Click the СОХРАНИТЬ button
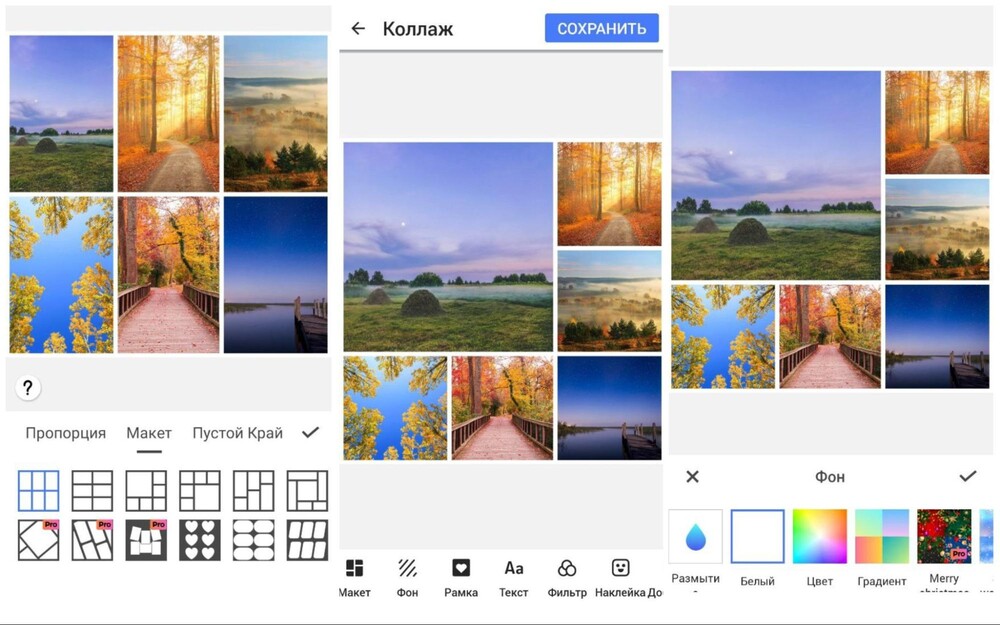This screenshot has height=625, width=1000. pos(601,28)
